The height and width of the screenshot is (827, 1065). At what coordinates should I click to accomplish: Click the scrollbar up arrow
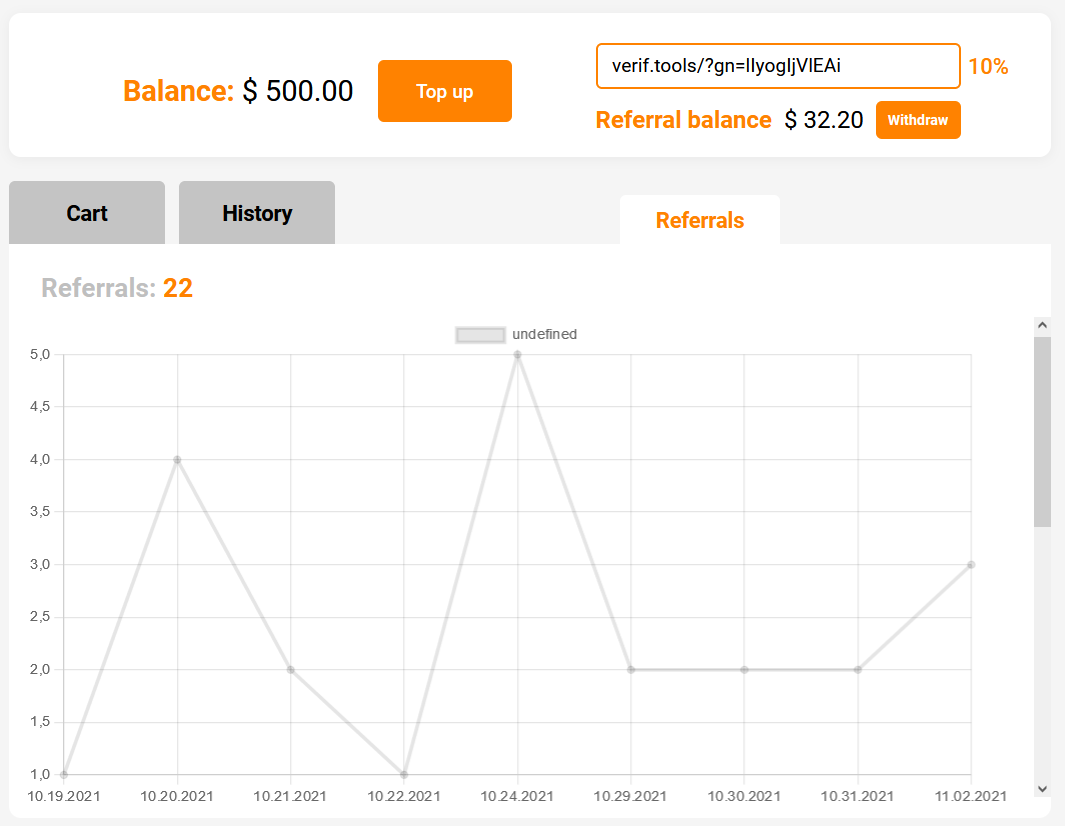coord(1042,325)
